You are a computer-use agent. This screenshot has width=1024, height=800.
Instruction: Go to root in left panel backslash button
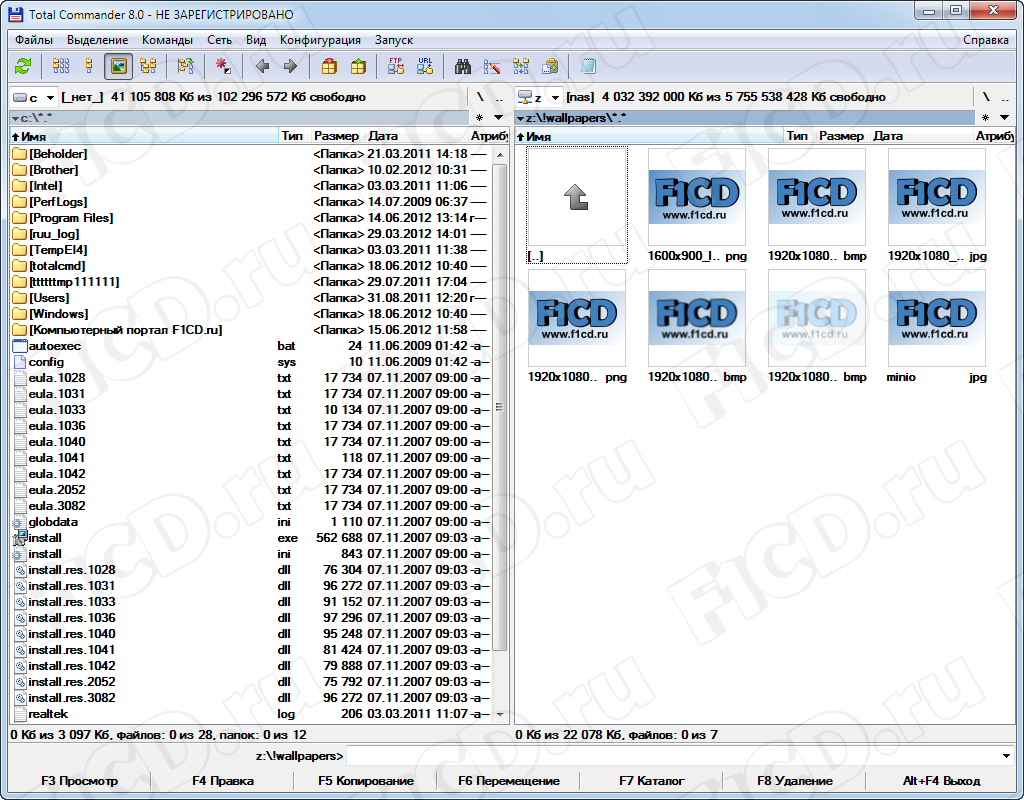click(x=480, y=97)
